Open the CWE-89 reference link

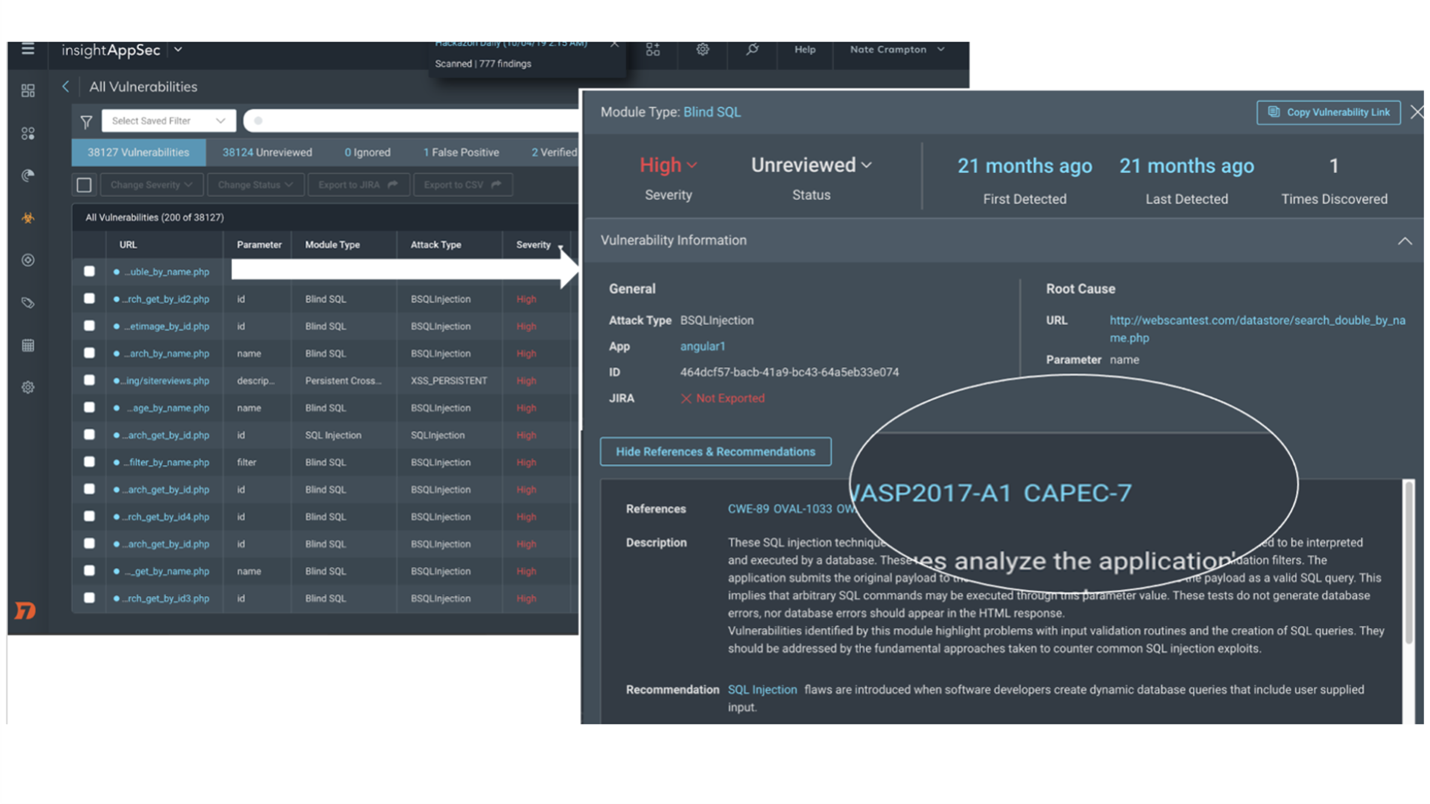pos(747,509)
